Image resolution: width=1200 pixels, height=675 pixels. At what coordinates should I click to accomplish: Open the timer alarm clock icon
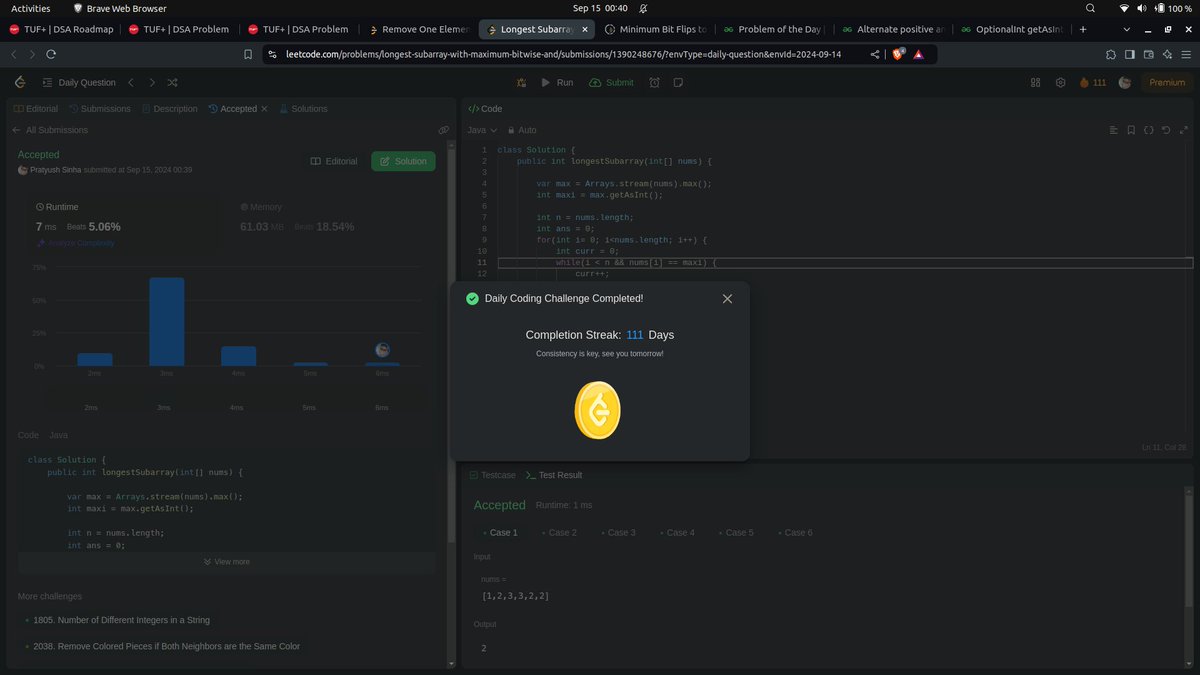[x=654, y=82]
